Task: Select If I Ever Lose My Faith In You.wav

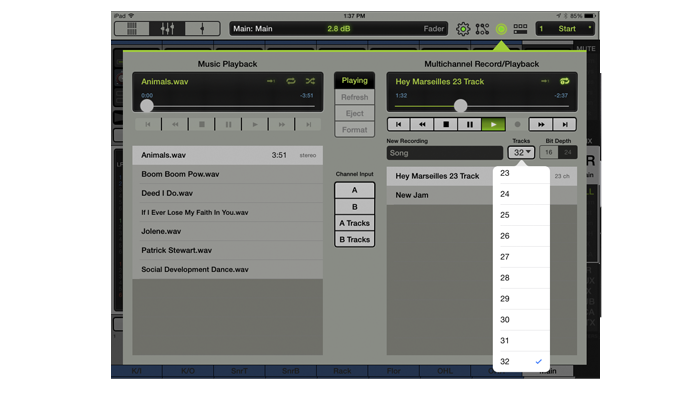Action: click(228, 212)
